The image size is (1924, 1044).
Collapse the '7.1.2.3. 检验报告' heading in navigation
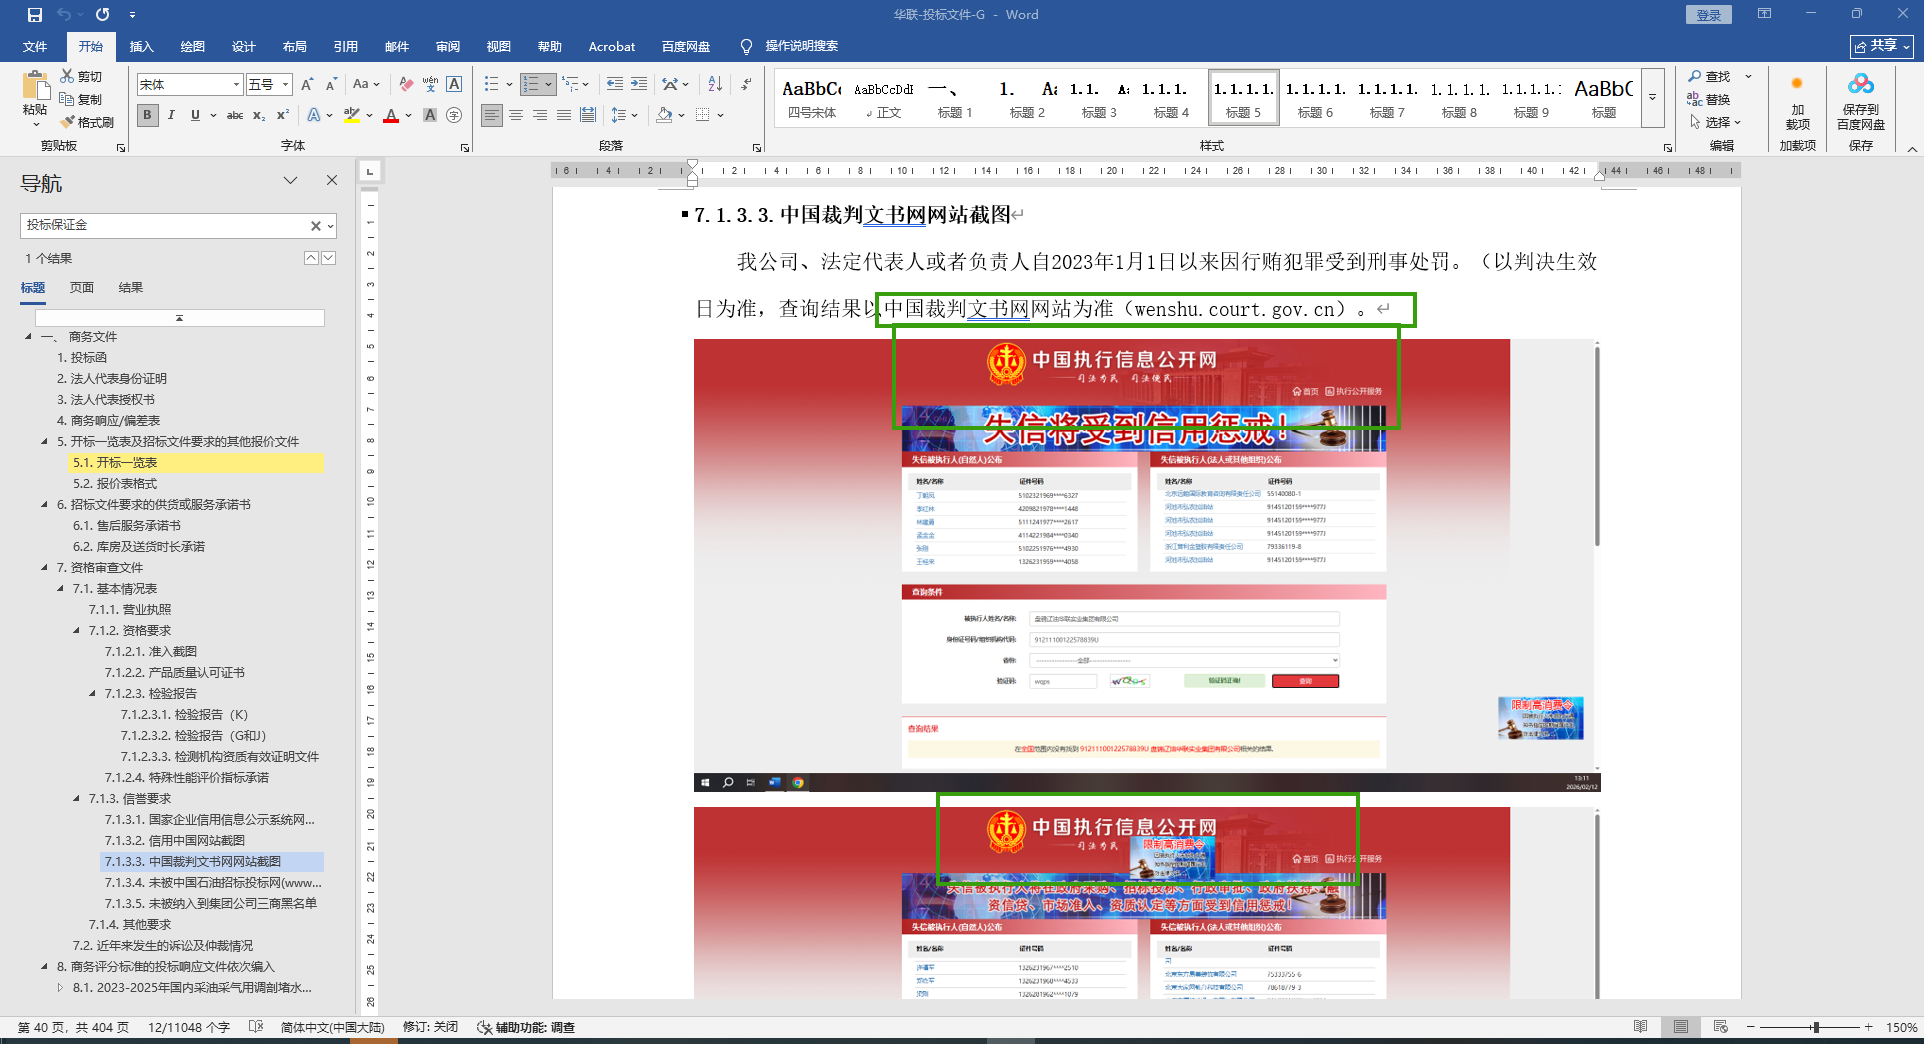point(93,693)
